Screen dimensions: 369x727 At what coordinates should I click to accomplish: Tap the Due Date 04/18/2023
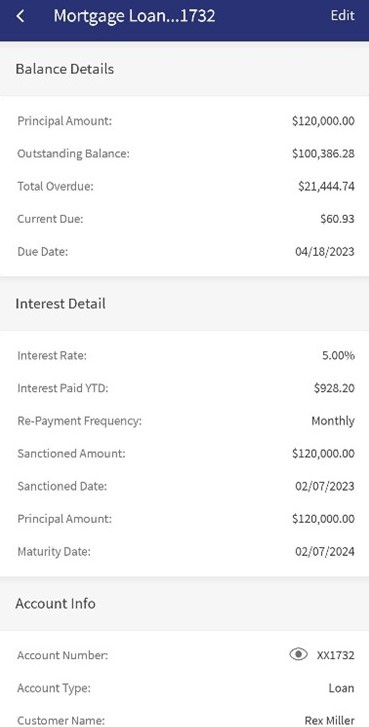click(x=325, y=252)
